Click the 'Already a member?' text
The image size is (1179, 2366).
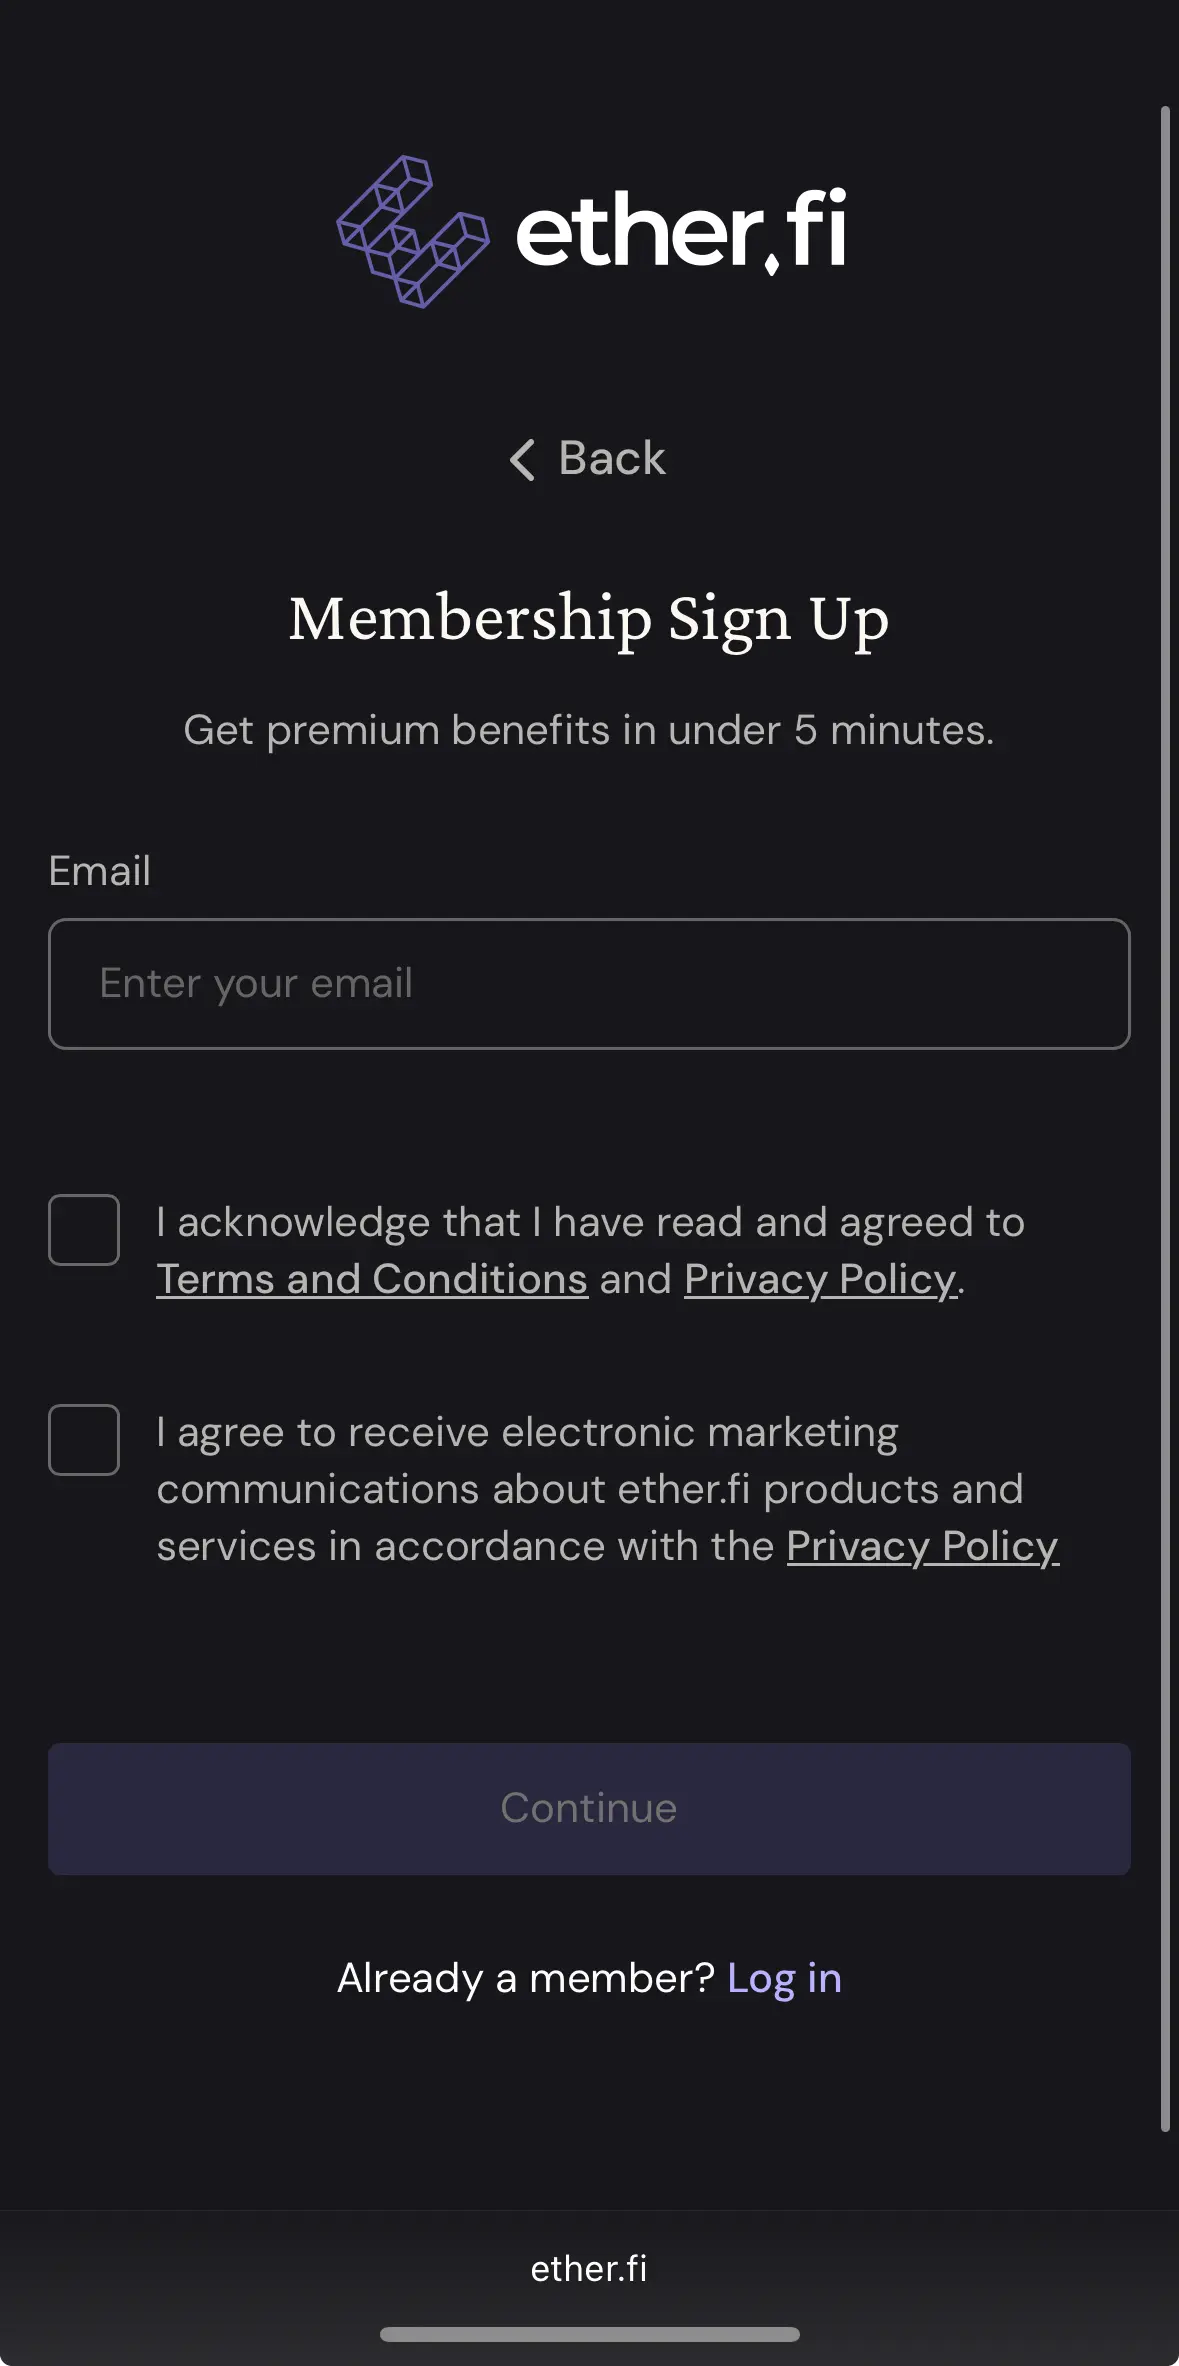coord(526,1978)
